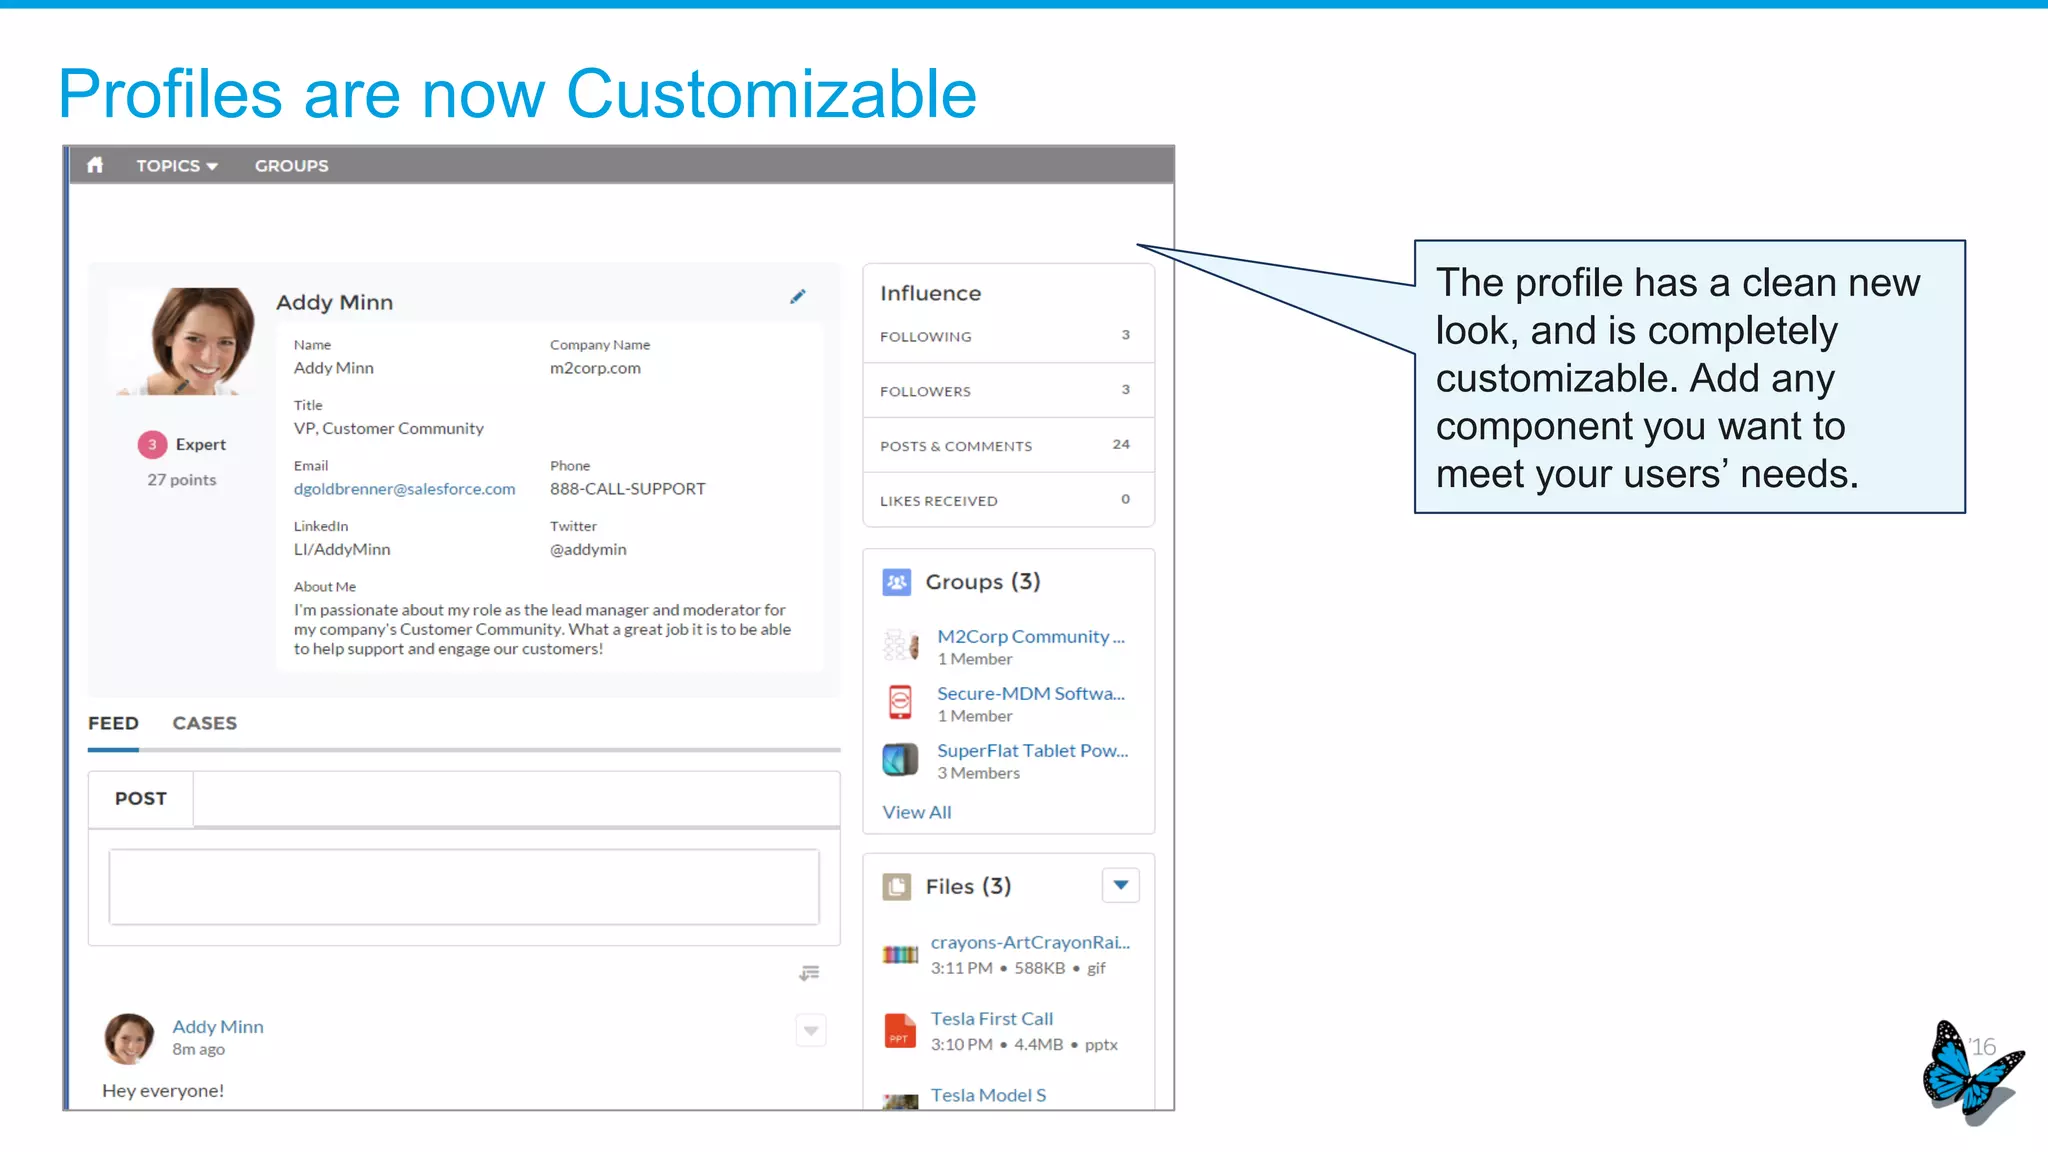Open the Addy Minn post actions dropdown

[x=811, y=1030]
